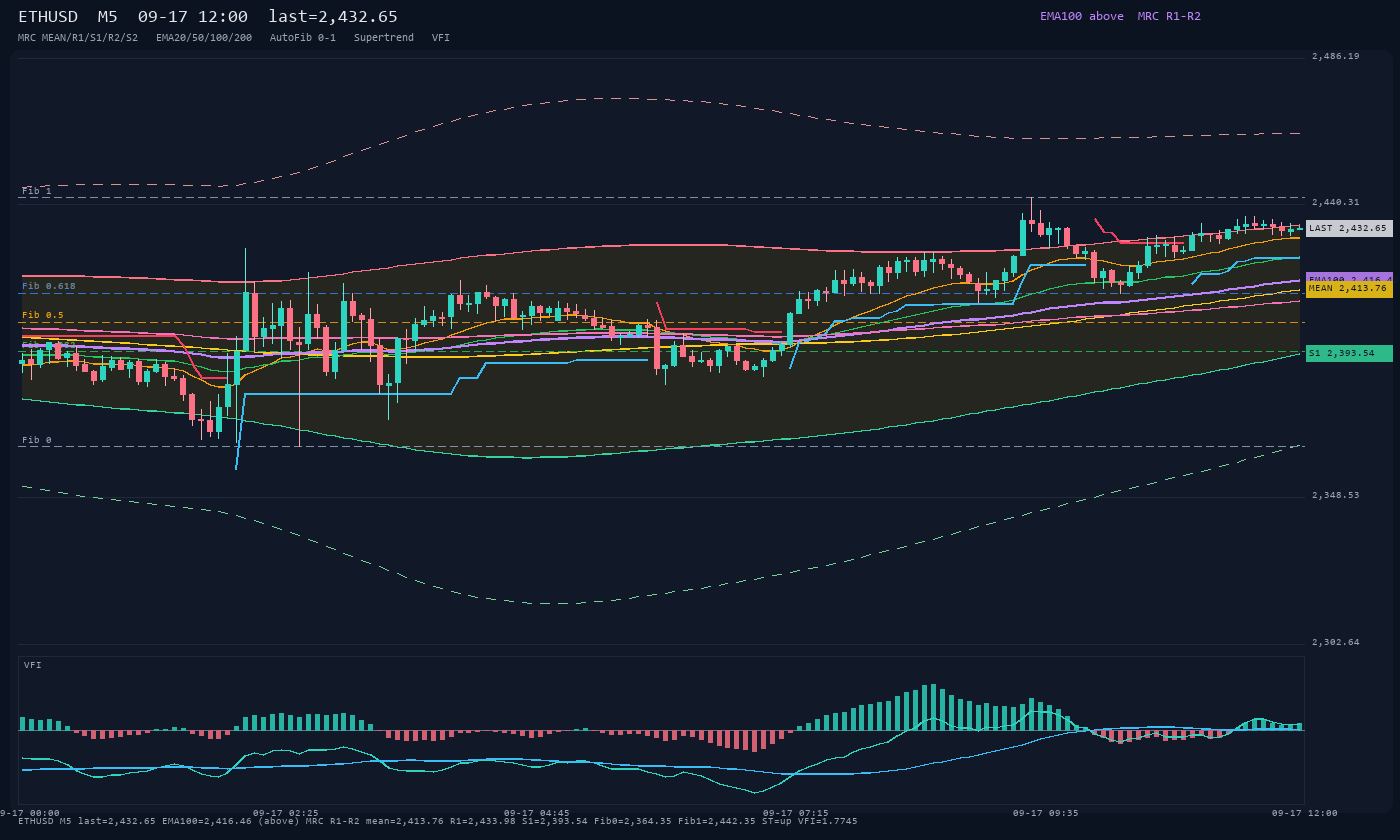Image resolution: width=1400 pixels, height=840 pixels.
Task: Click the 2,302.64 price axis label
Action: point(1336,642)
